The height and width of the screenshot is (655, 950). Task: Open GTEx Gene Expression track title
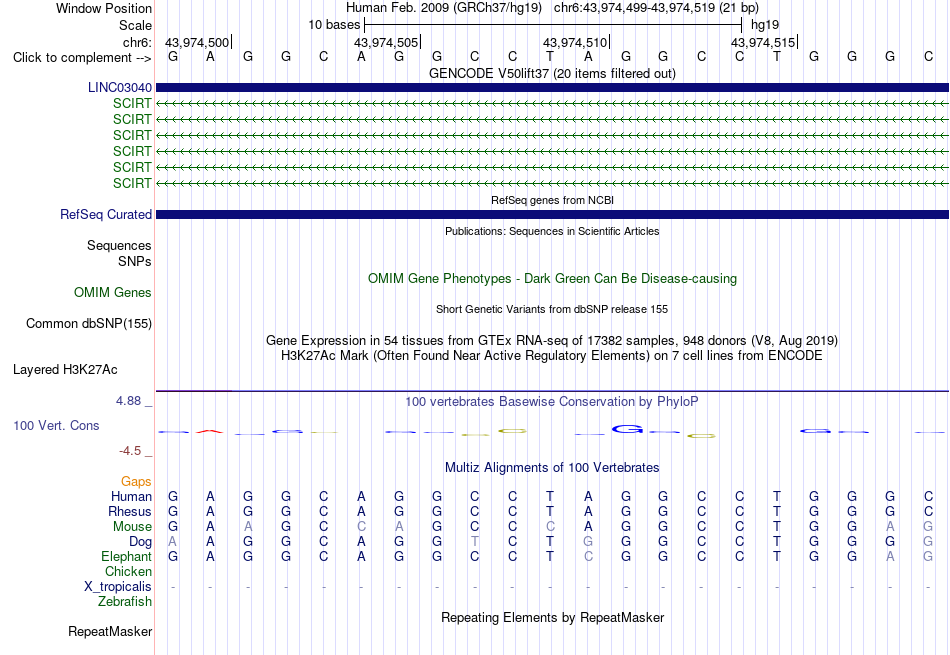tap(552, 341)
